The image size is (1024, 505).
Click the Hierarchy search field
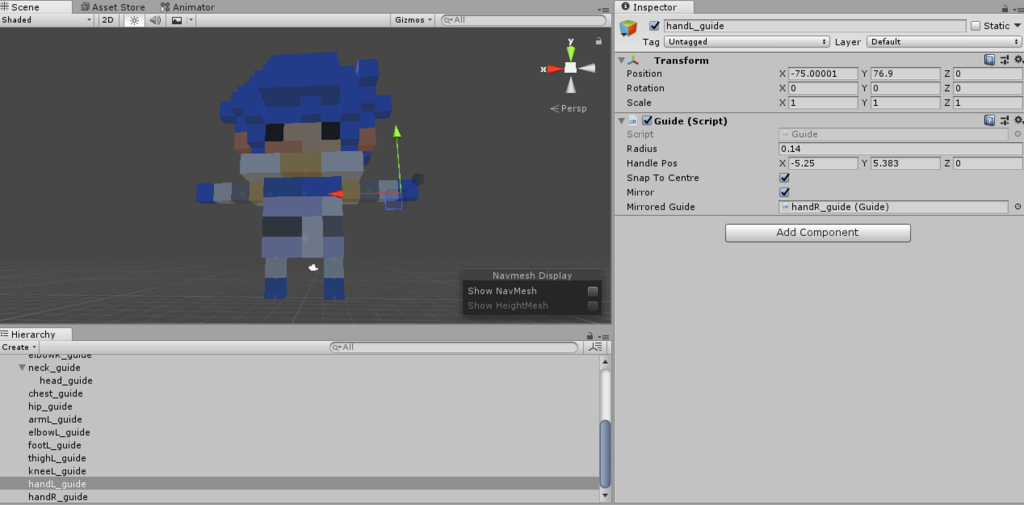pos(456,348)
